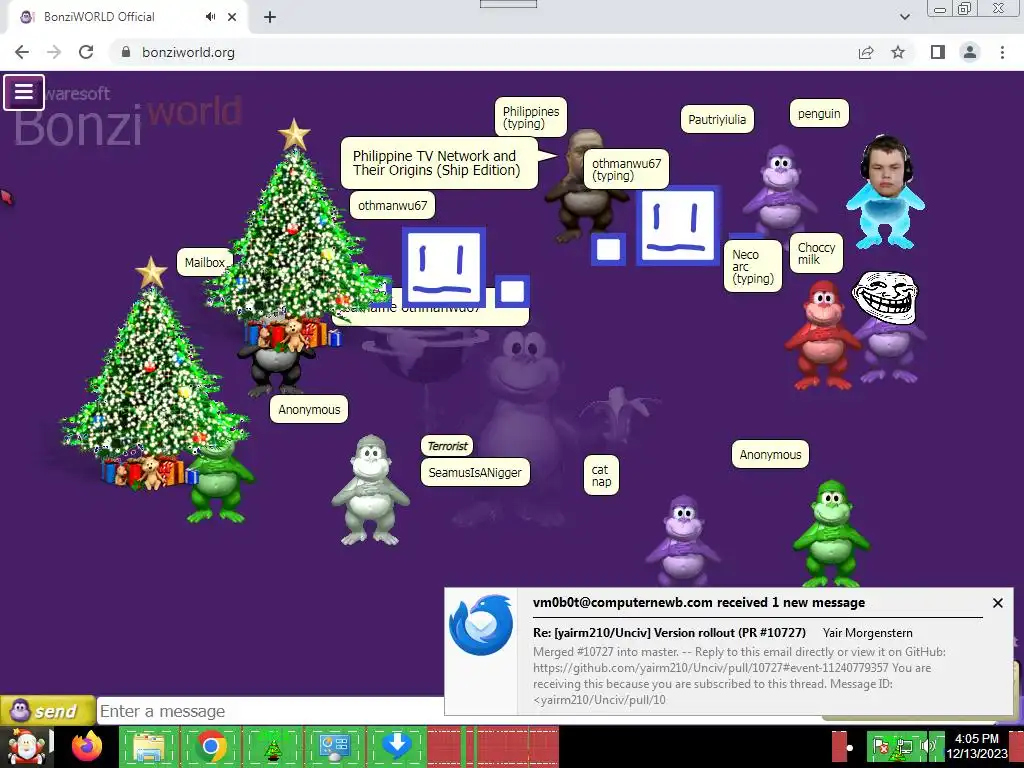Open File Explorer from the taskbar
Viewport: 1024px width, 768px height.
pos(149,746)
